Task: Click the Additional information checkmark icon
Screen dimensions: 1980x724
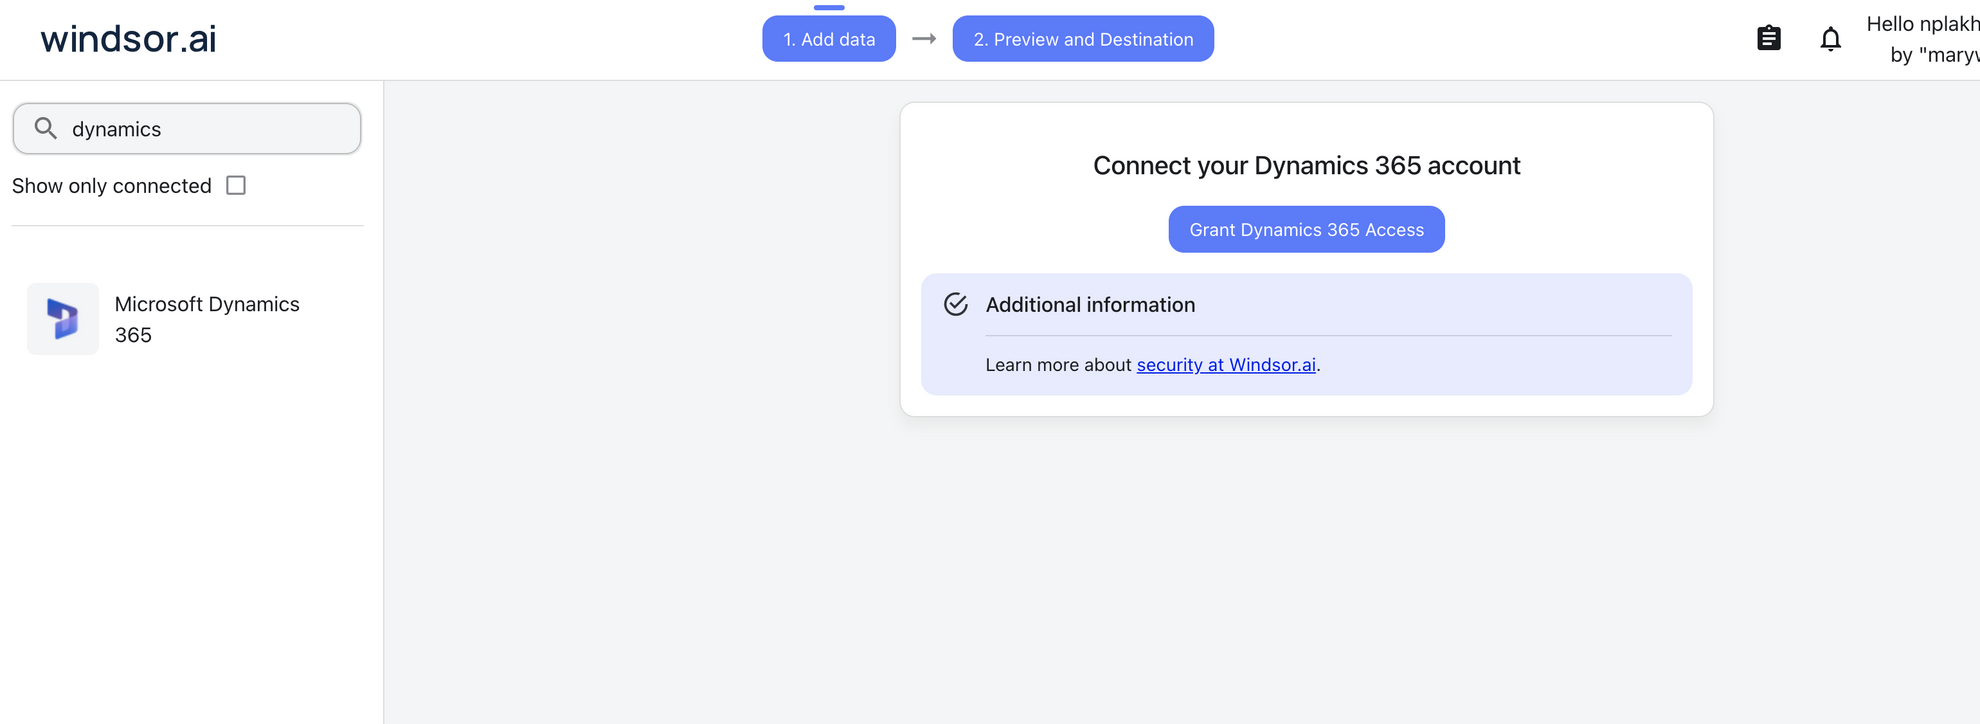Action: click(956, 304)
